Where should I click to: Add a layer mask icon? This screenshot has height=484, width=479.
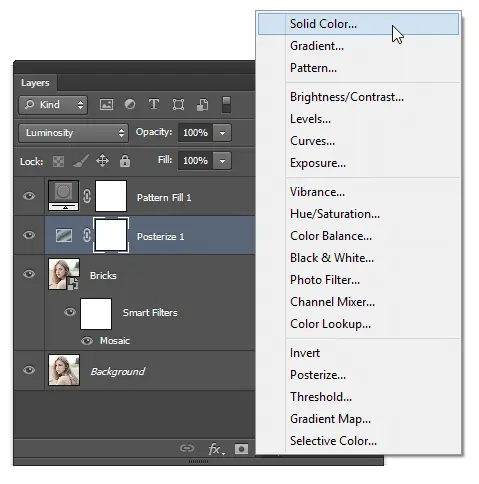(x=241, y=449)
